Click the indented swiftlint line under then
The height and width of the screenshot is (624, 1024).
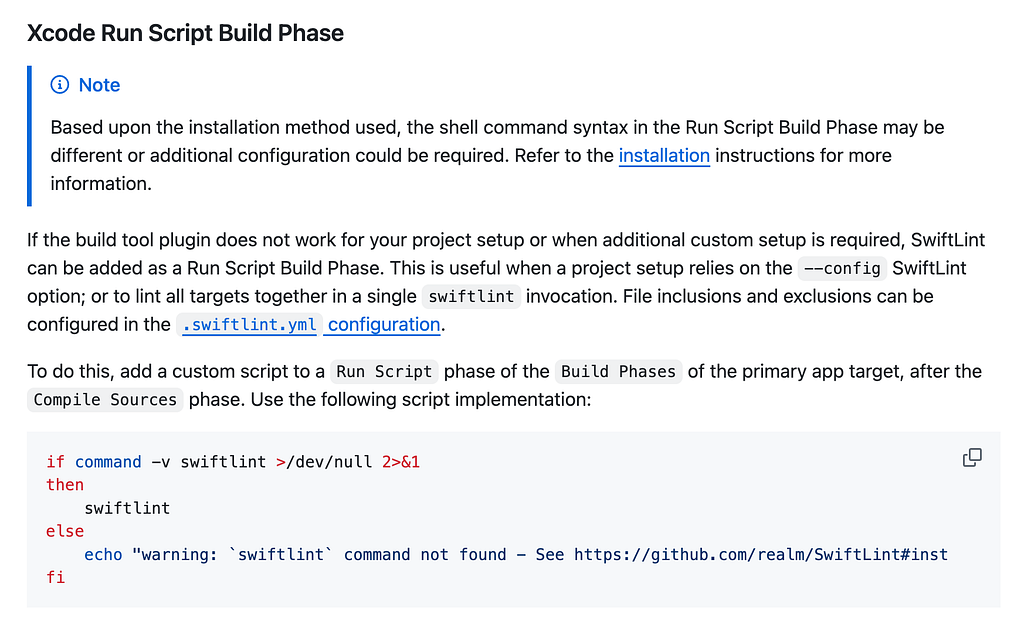point(127,508)
